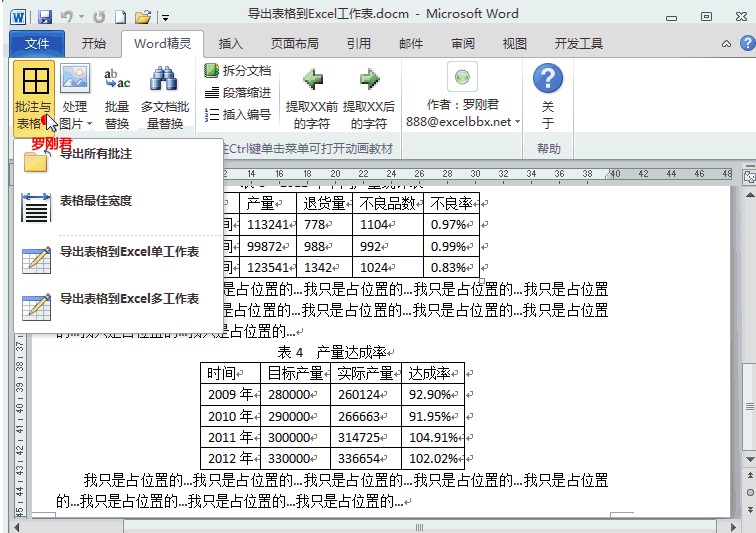This screenshot has height=533, width=756.
Task: Click the author green circle icon
Action: 462,77
